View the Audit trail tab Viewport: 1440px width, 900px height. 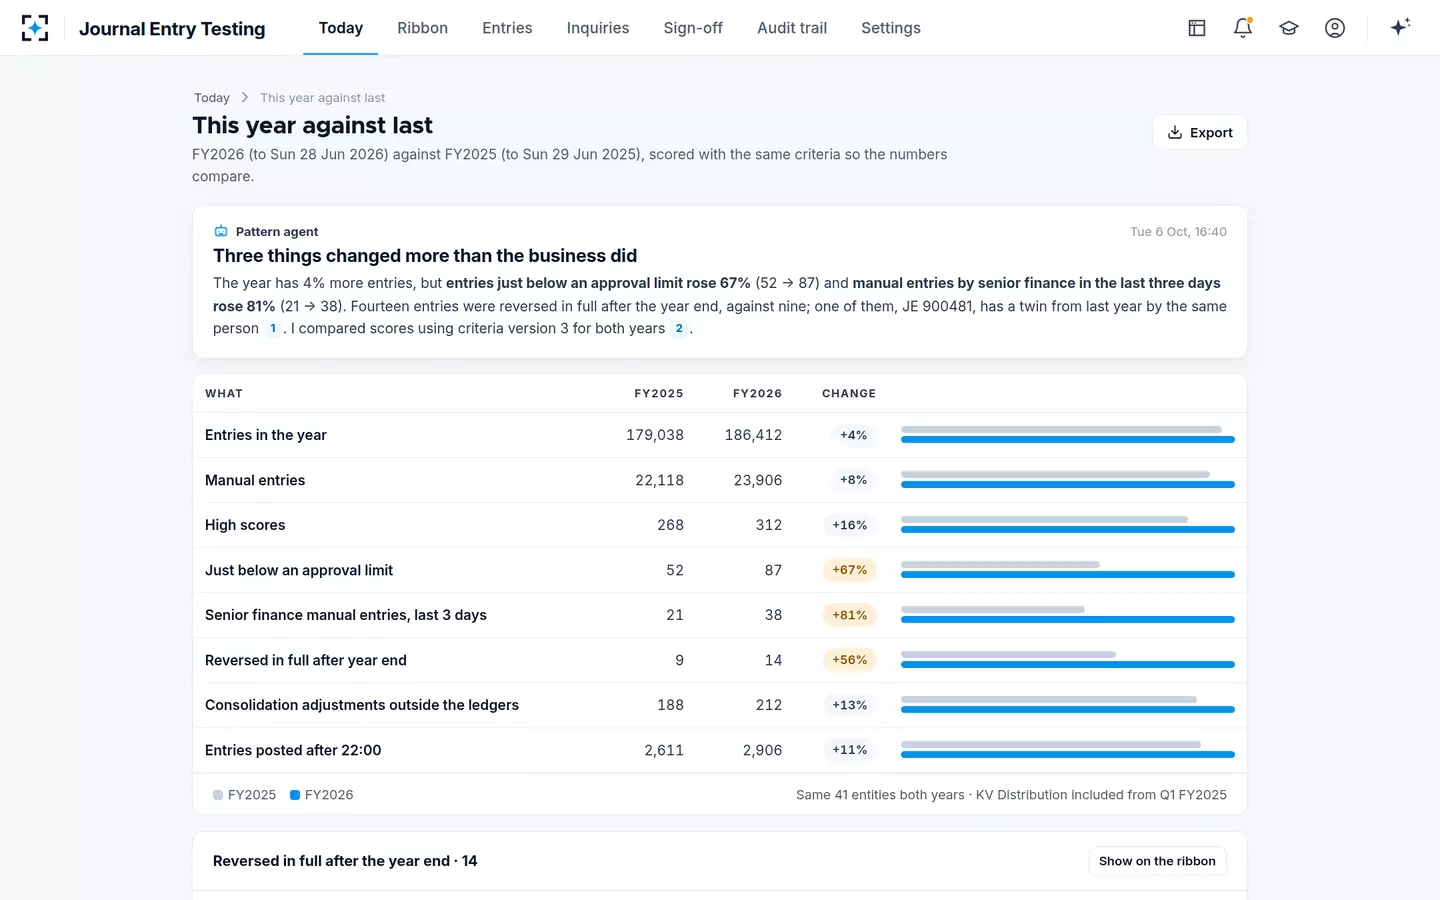pyautogui.click(x=792, y=28)
